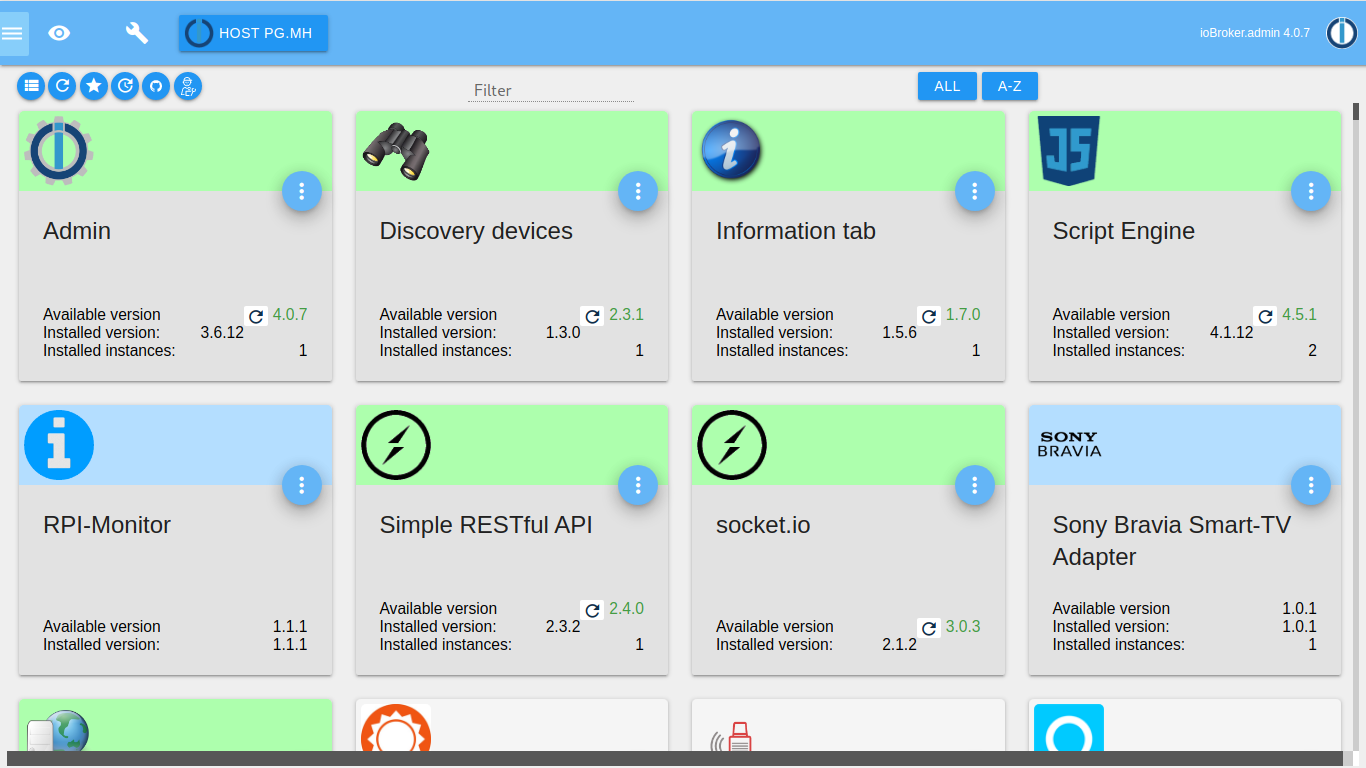
Task: Click the ioBroker logo in the top bar
Action: coord(1340,32)
